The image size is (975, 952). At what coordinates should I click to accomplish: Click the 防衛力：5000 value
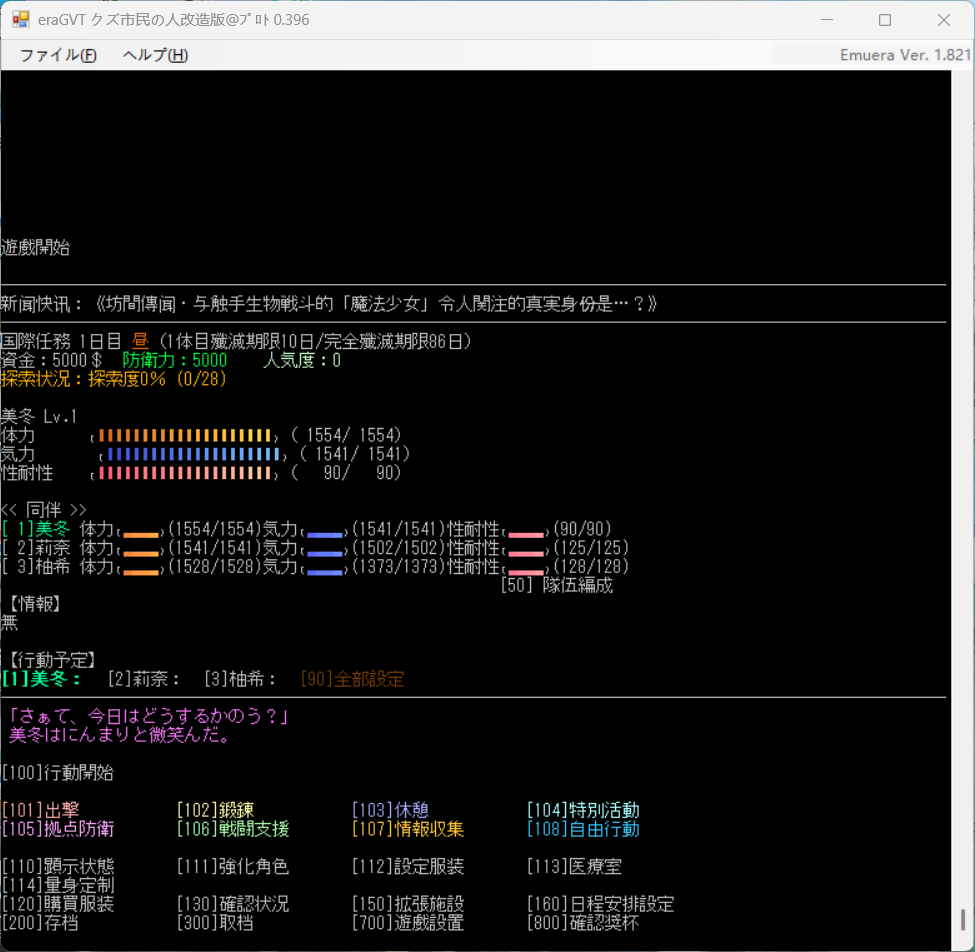pyautogui.click(x=175, y=360)
